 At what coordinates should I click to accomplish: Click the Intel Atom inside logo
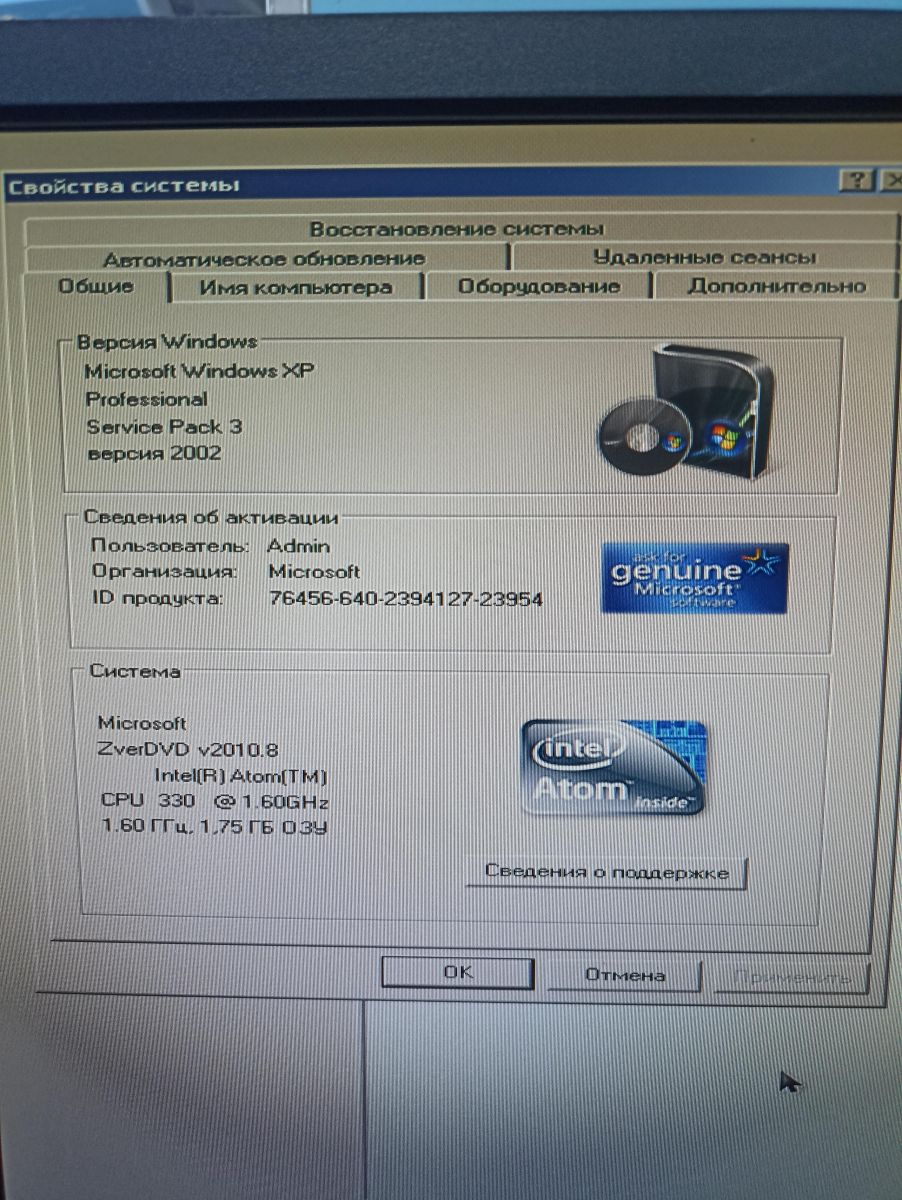[614, 767]
